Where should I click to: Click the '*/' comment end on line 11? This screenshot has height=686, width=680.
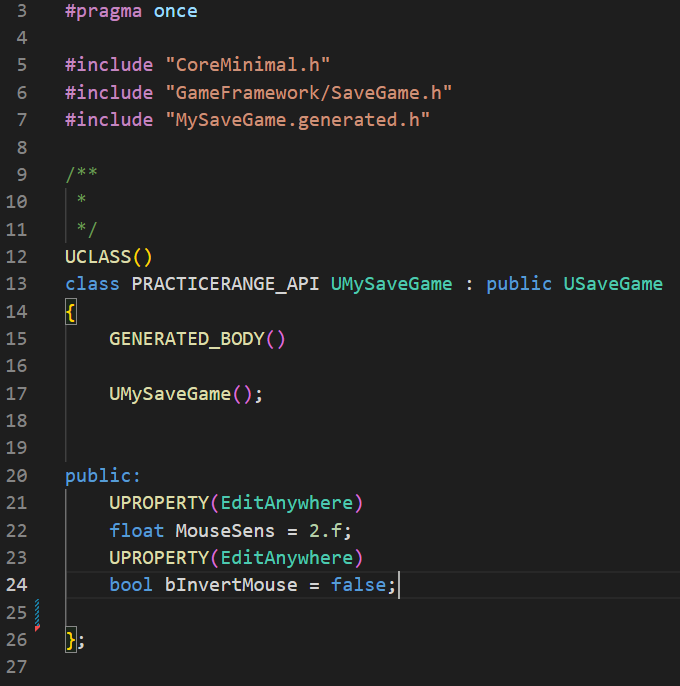click(x=87, y=229)
